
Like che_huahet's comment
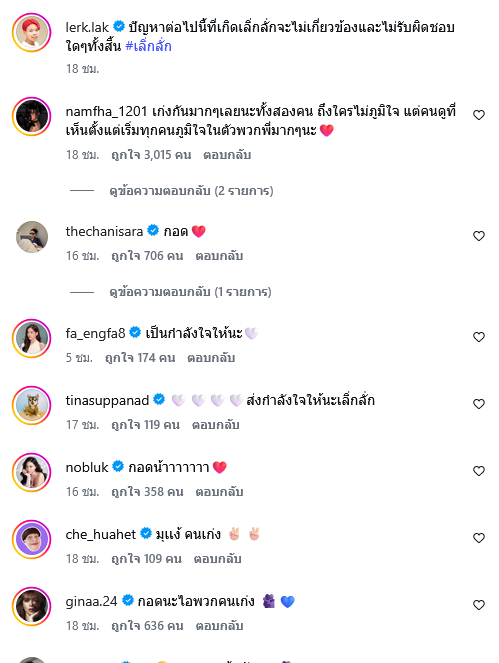coord(479,538)
